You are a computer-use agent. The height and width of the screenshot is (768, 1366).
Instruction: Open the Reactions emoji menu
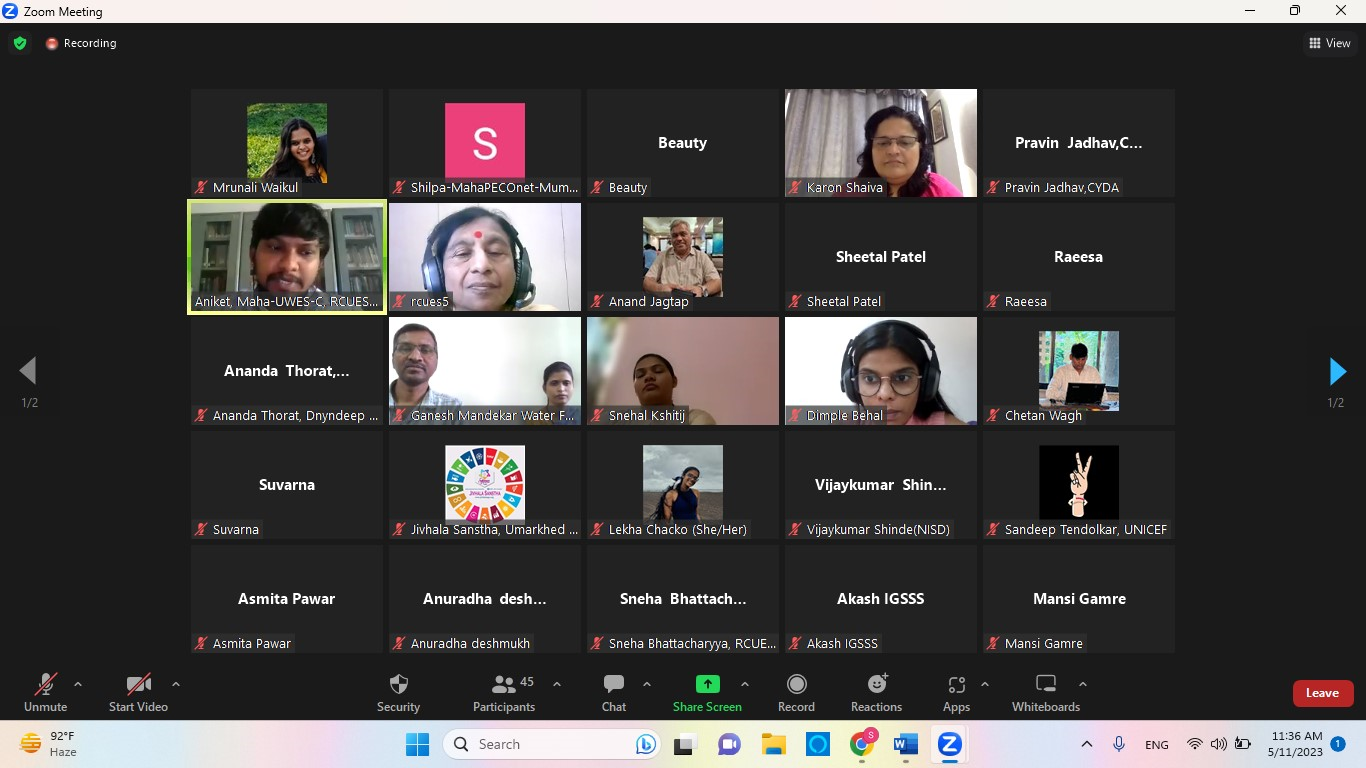(x=876, y=692)
